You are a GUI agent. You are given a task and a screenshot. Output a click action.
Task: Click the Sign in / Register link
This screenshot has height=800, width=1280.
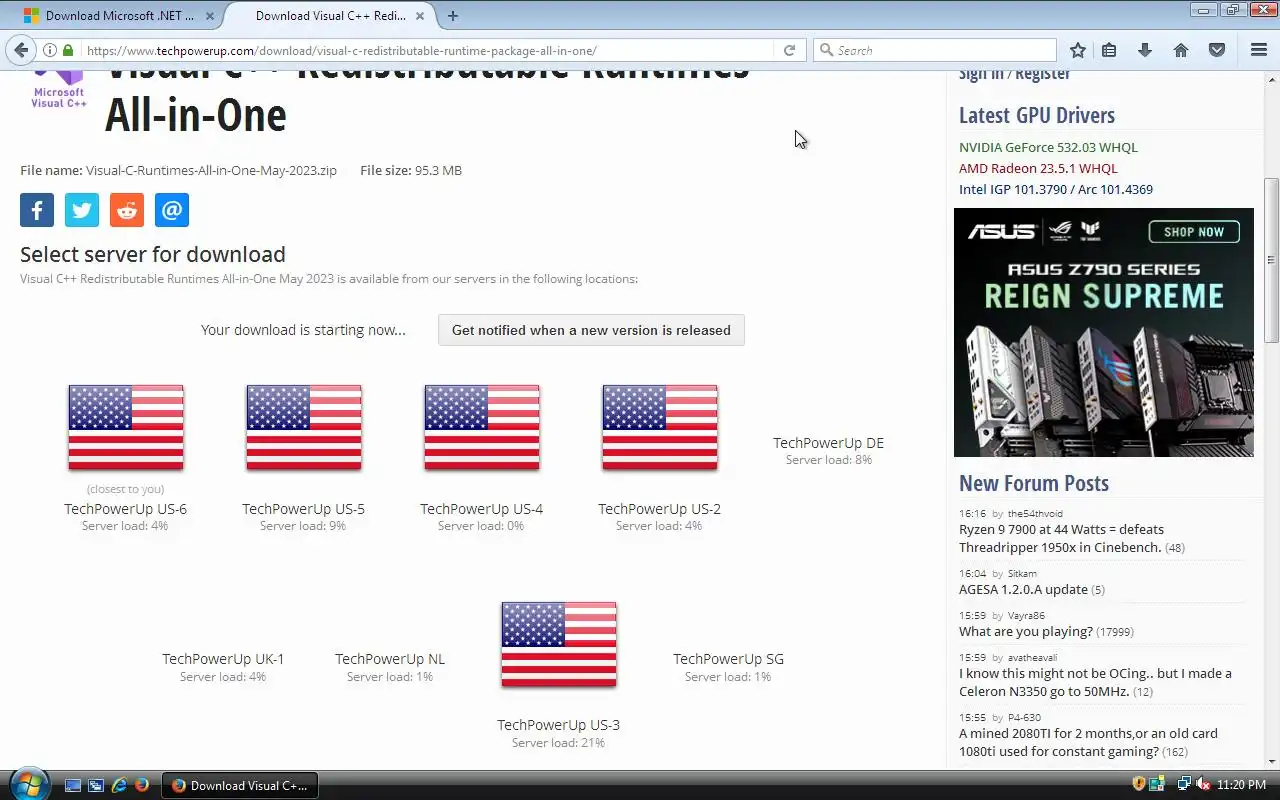(1014, 73)
